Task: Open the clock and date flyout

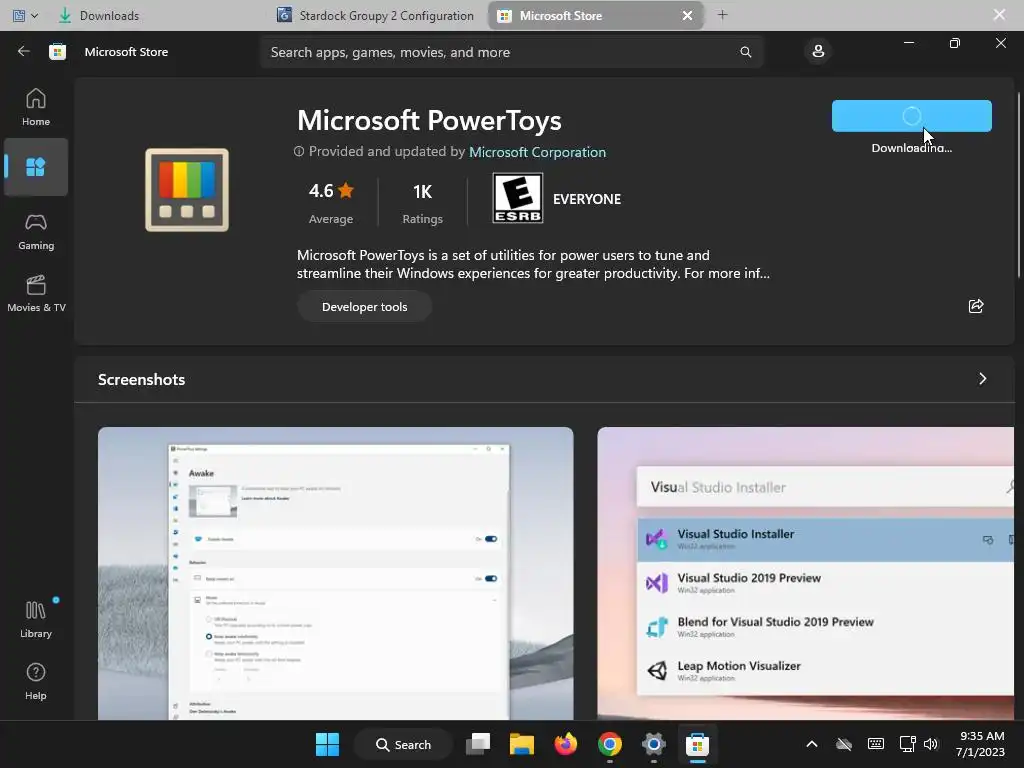Action: (x=980, y=744)
